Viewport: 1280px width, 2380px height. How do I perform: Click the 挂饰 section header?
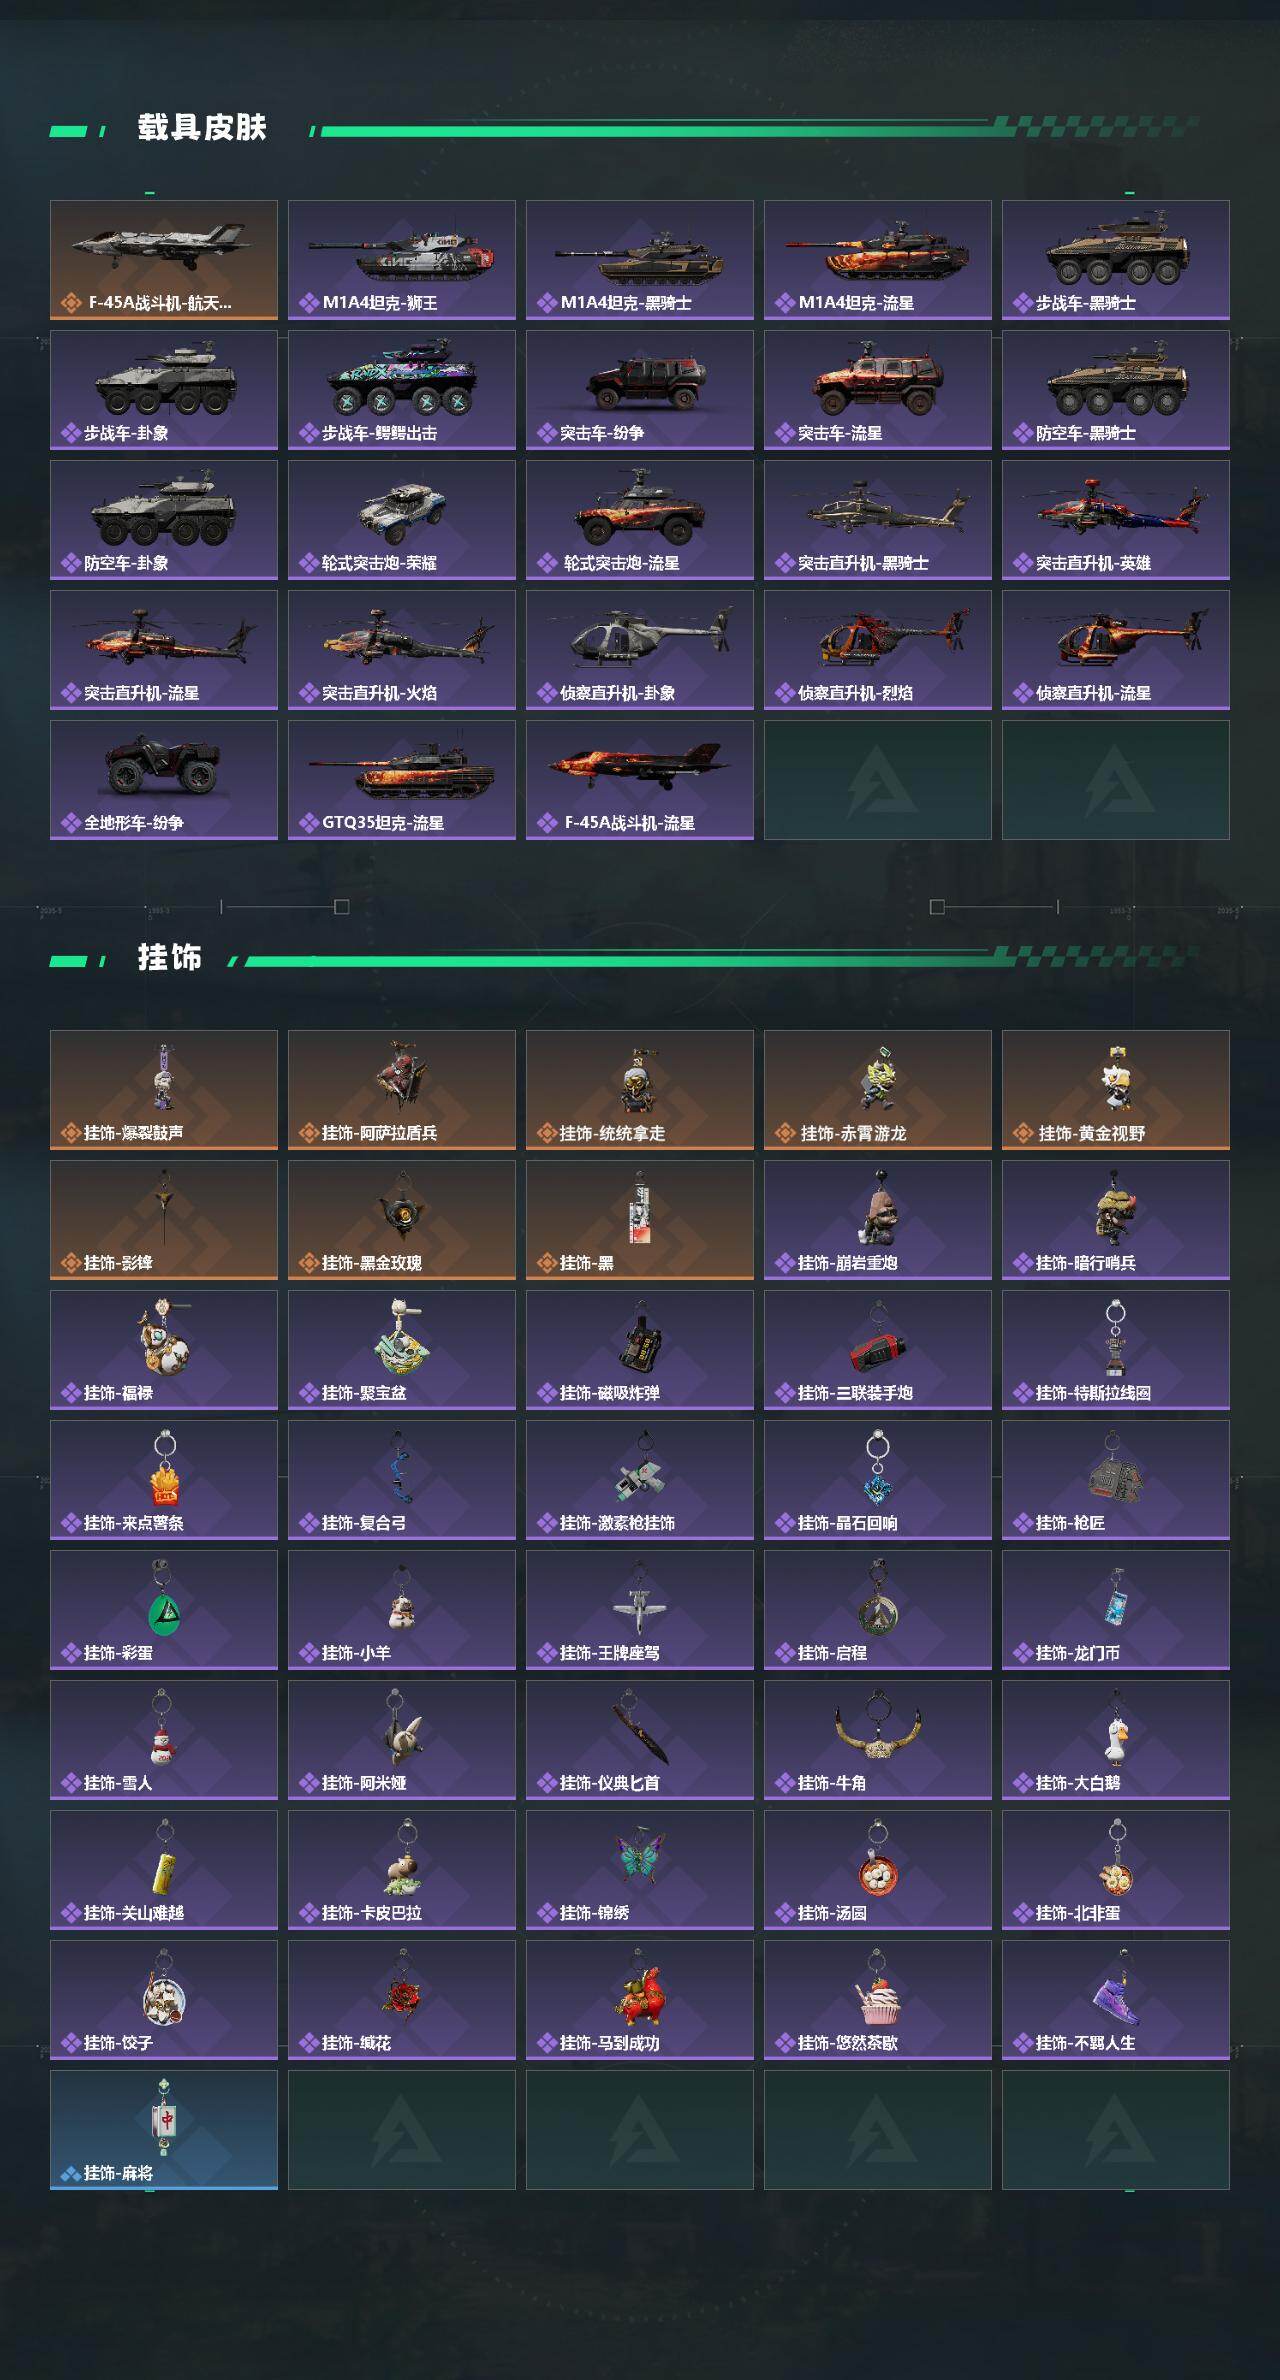(x=170, y=958)
